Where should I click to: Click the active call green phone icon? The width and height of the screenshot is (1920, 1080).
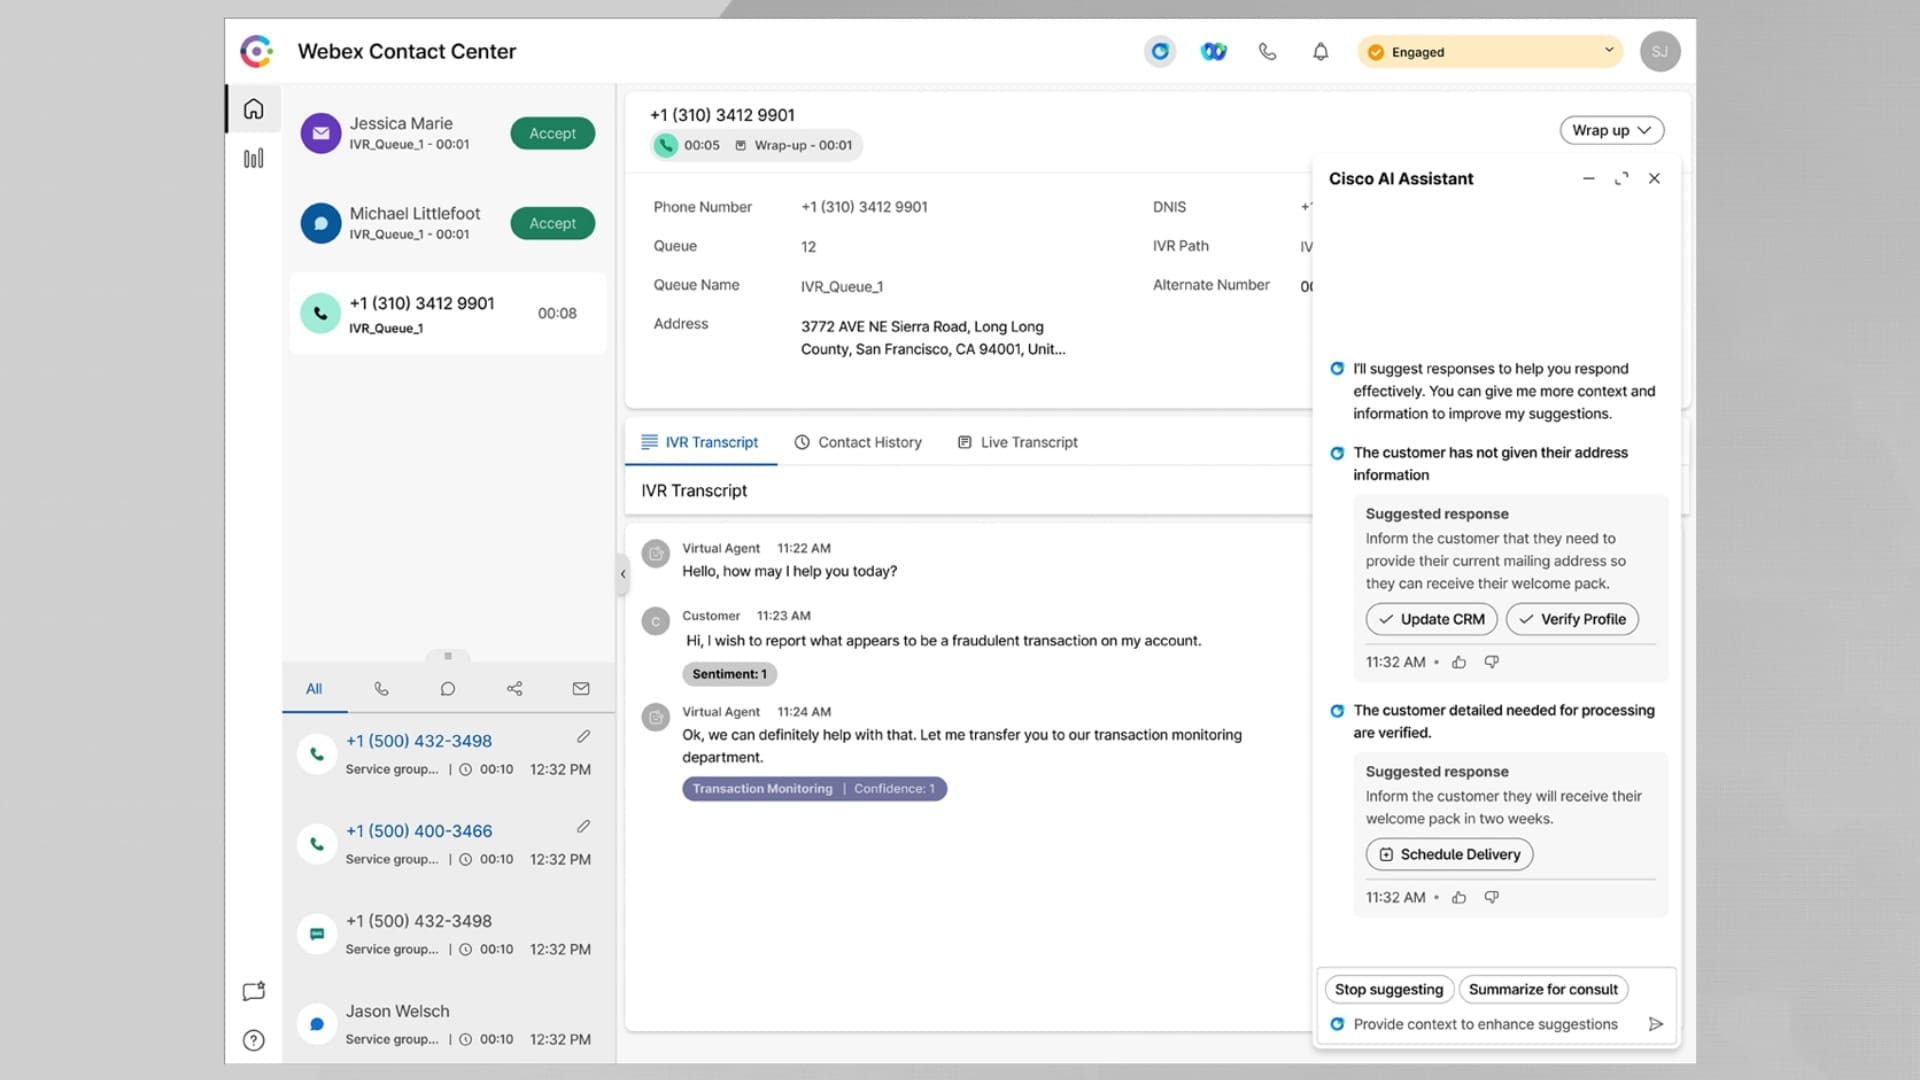[x=321, y=313]
